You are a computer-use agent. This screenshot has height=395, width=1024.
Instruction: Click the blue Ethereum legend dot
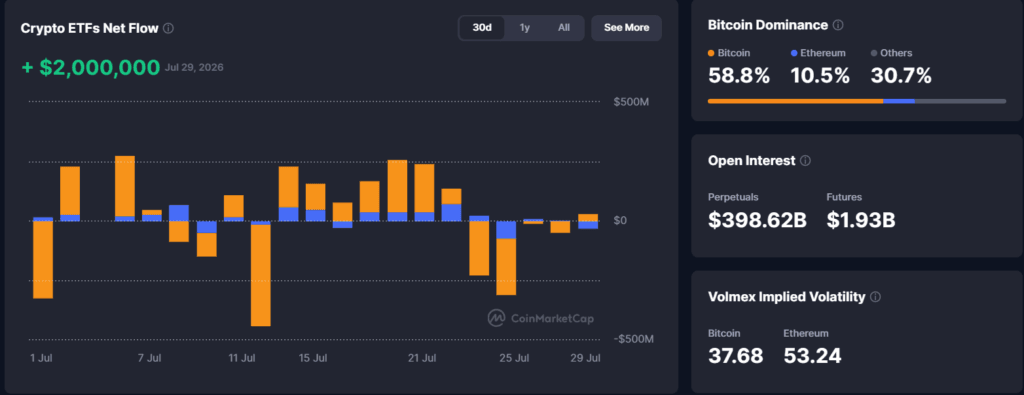(793, 54)
